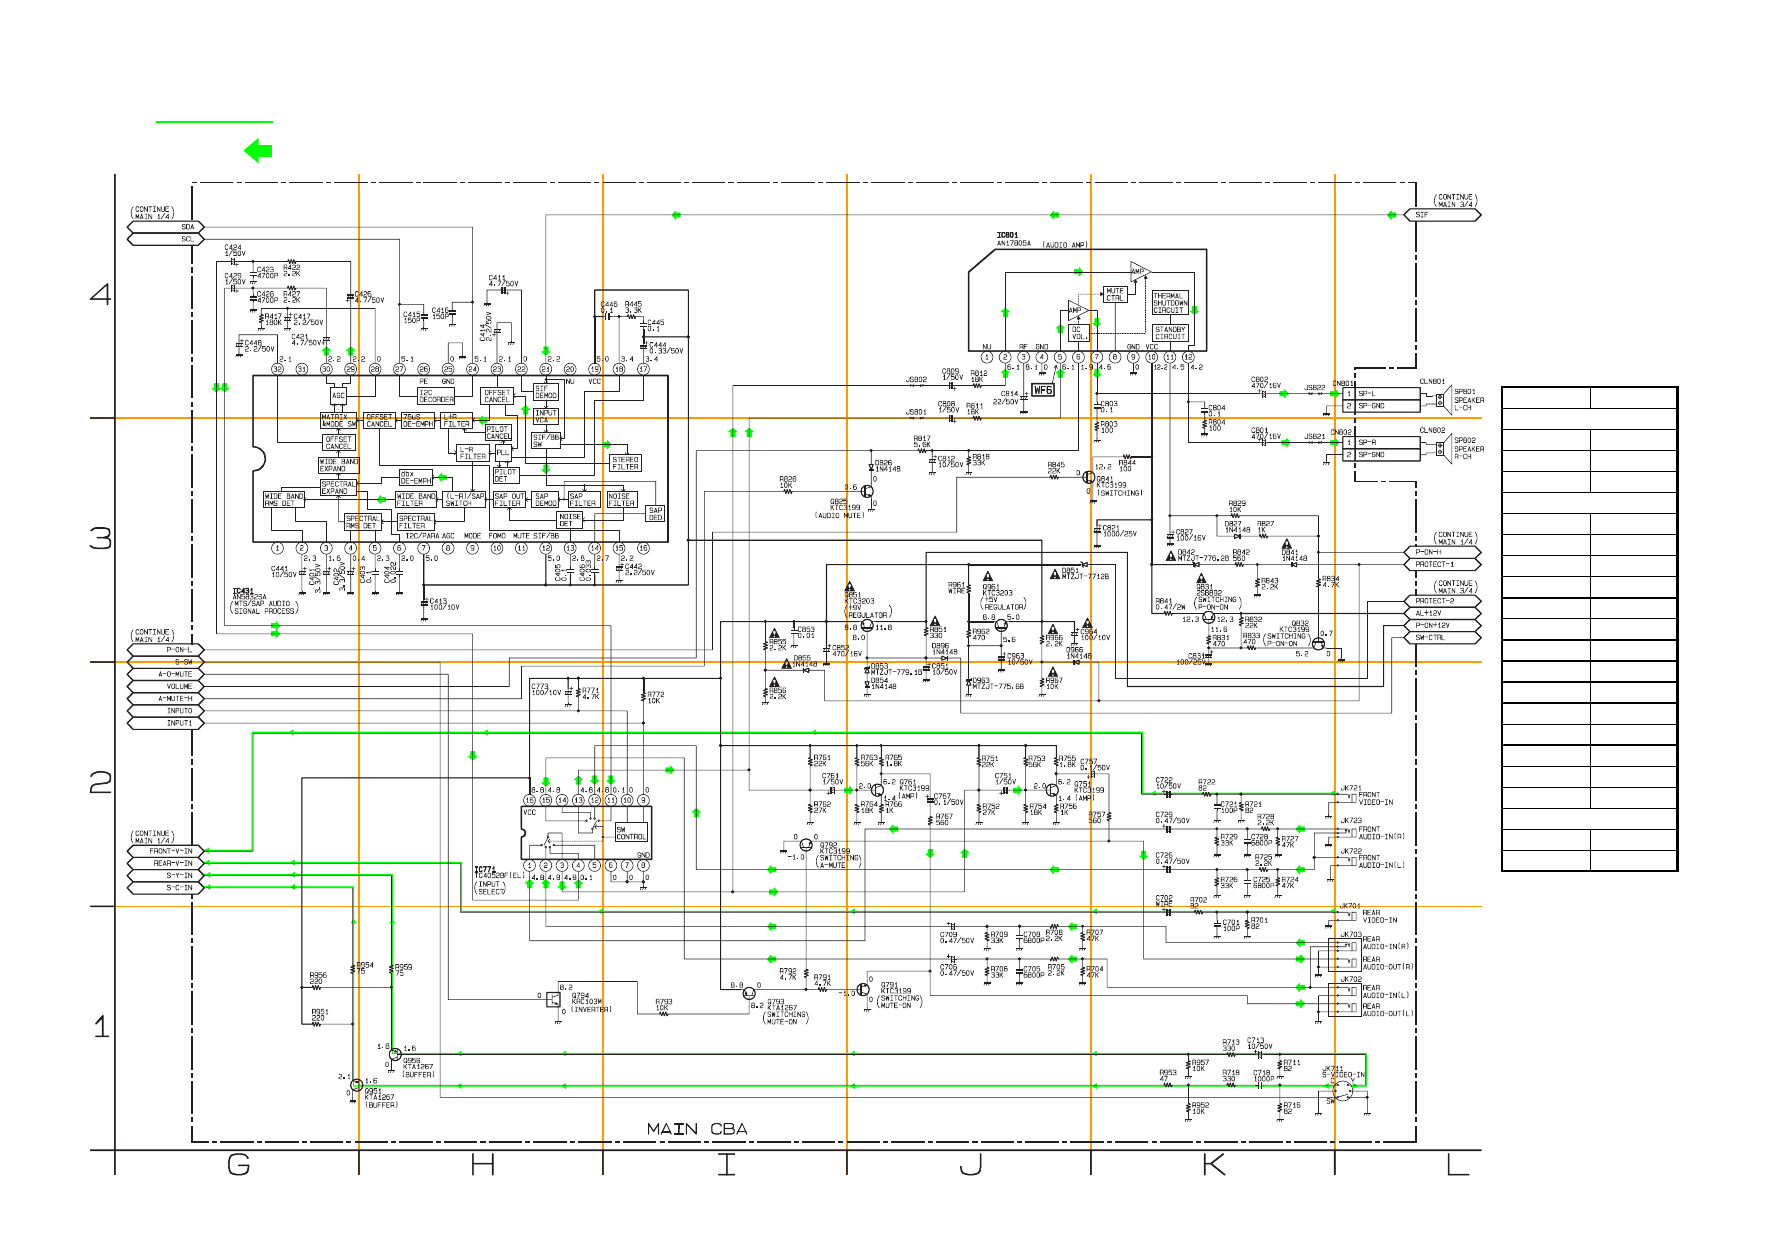Screen dimensions: 1768x1238
Task: Click the I2C DECODER block
Action: 437,396
